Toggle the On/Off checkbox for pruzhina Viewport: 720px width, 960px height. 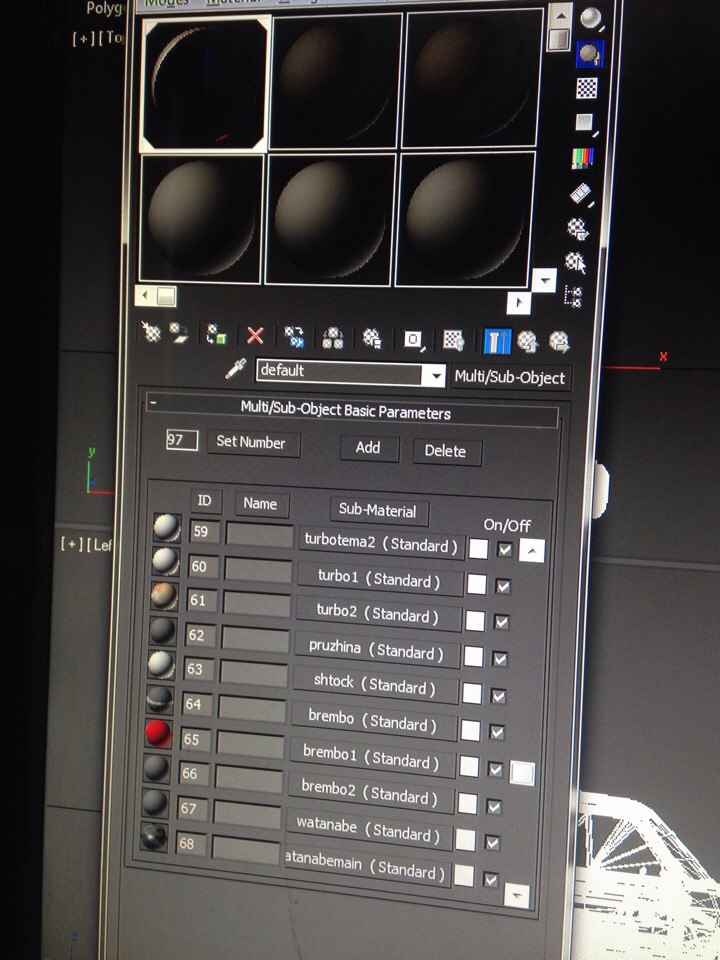pyautogui.click(x=500, y=659)
